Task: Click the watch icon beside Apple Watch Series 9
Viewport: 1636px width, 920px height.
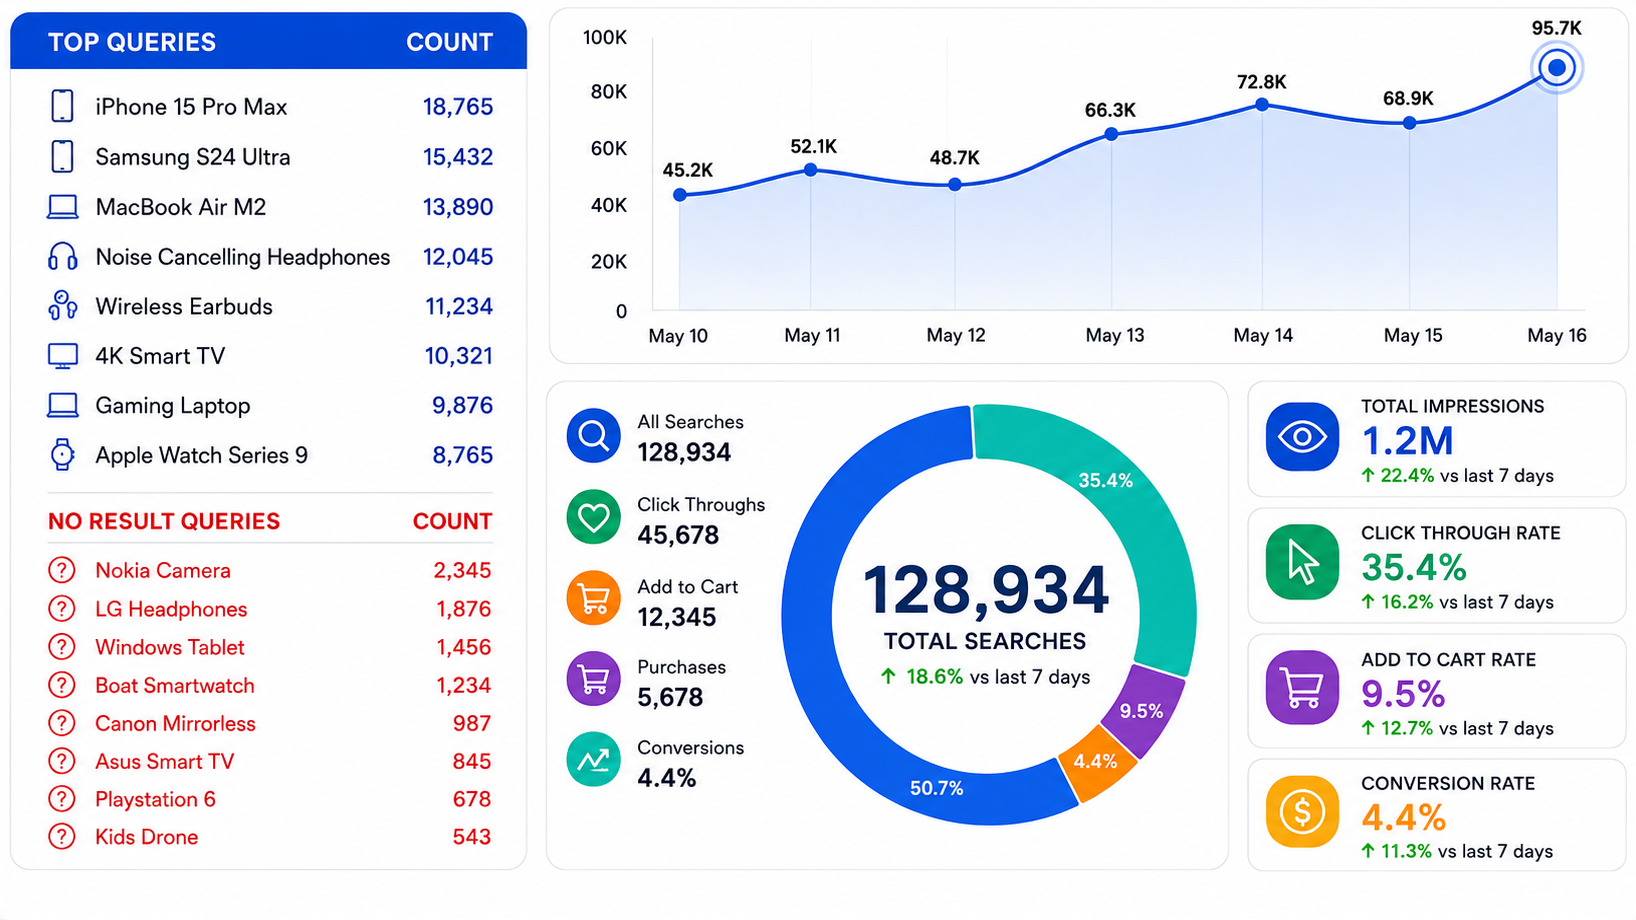Action: coord(62,454)
